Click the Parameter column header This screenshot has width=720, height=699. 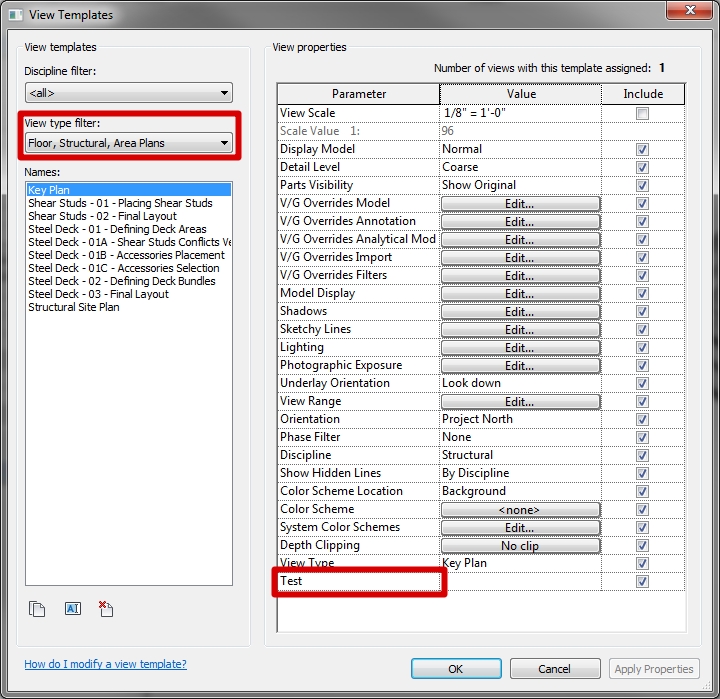coord(359,94)
